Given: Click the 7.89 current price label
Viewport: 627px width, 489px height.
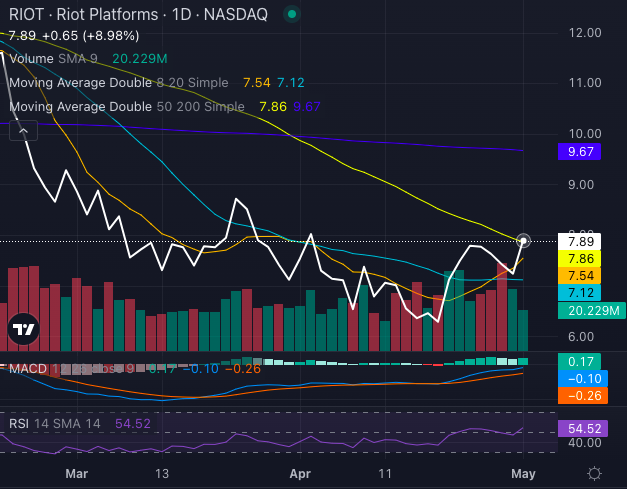Looking at the screenshot, I should point(579,242).
